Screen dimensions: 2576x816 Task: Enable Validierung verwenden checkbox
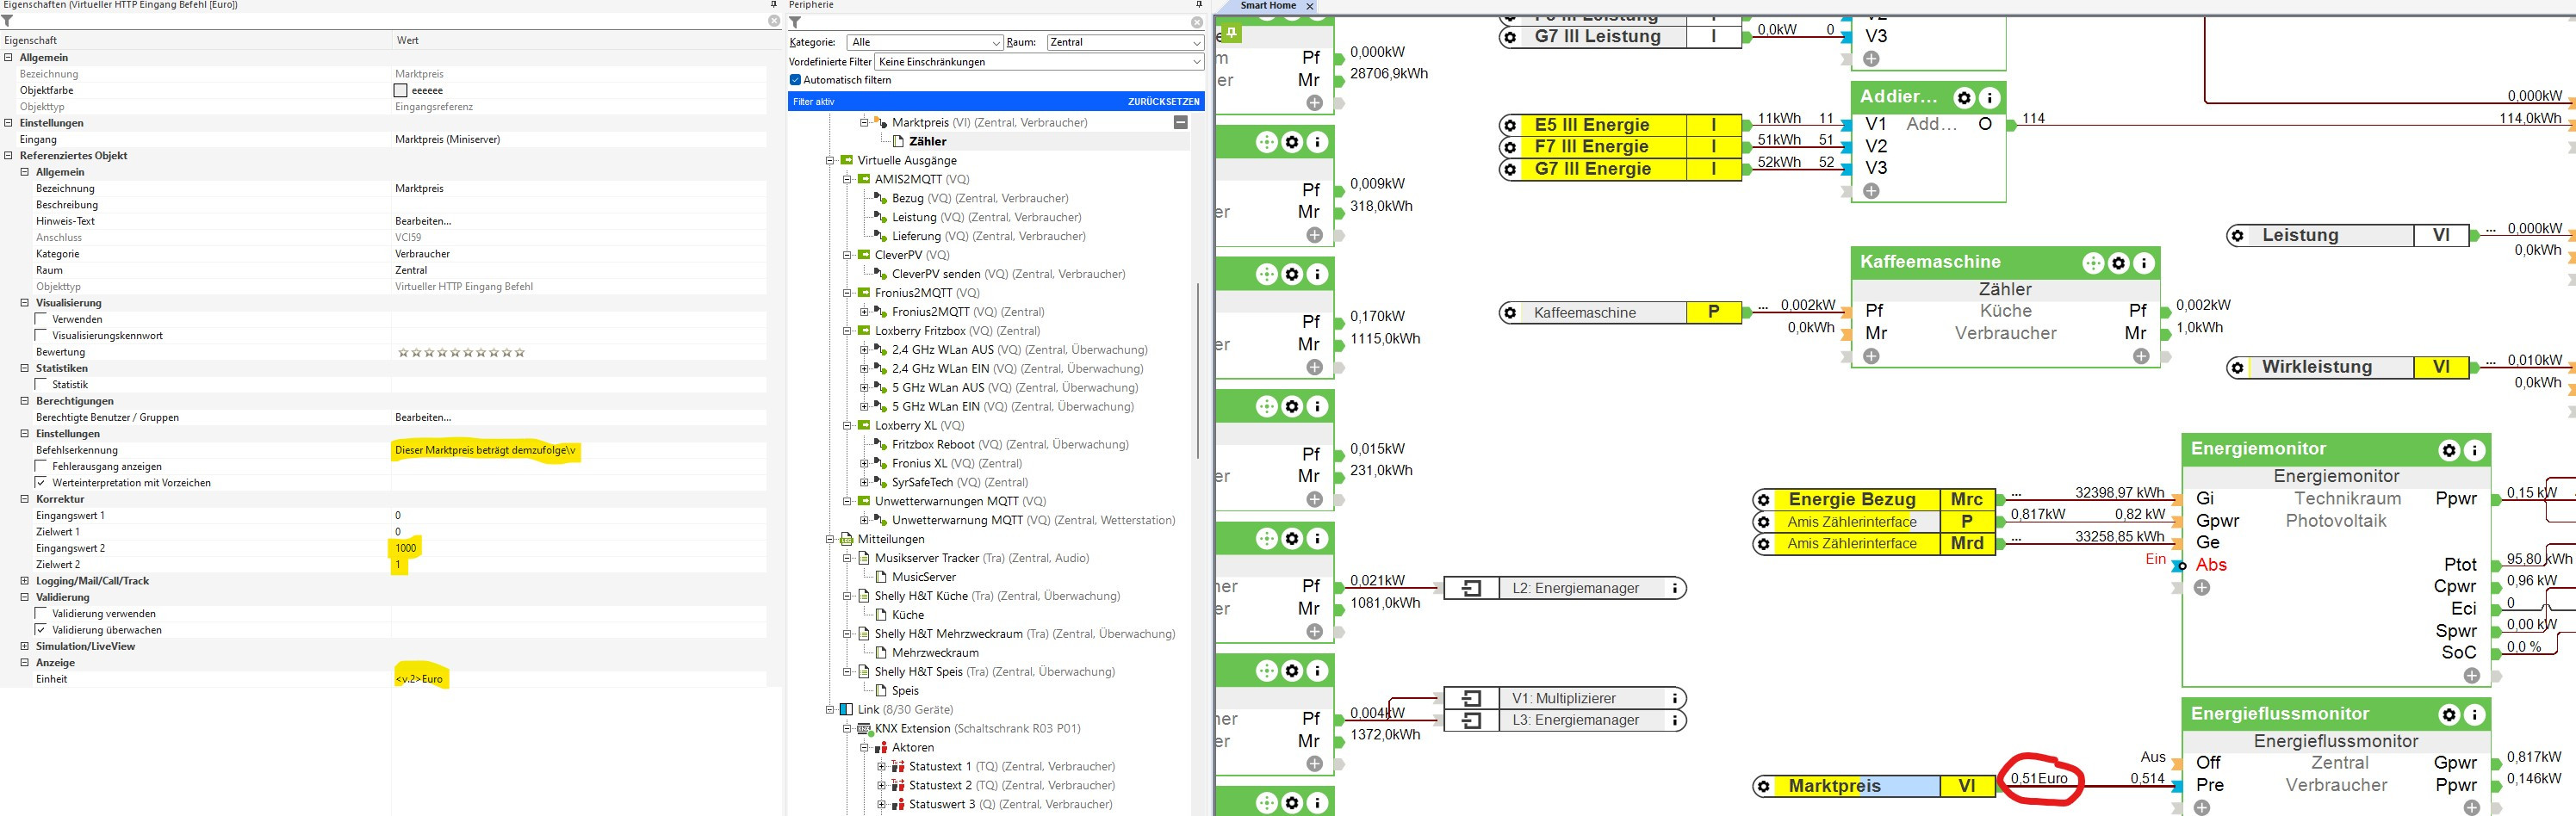(41, 613)
